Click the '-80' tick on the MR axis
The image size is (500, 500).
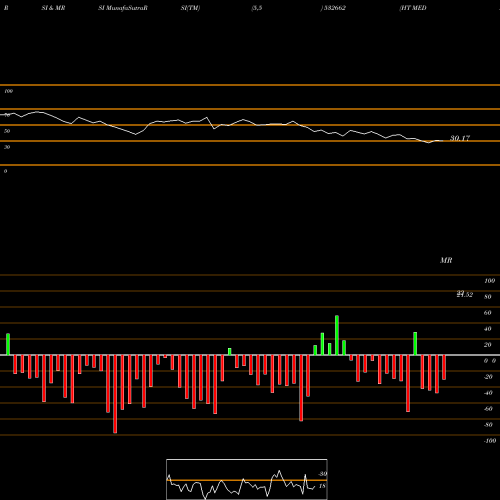[x=488, y=425]
